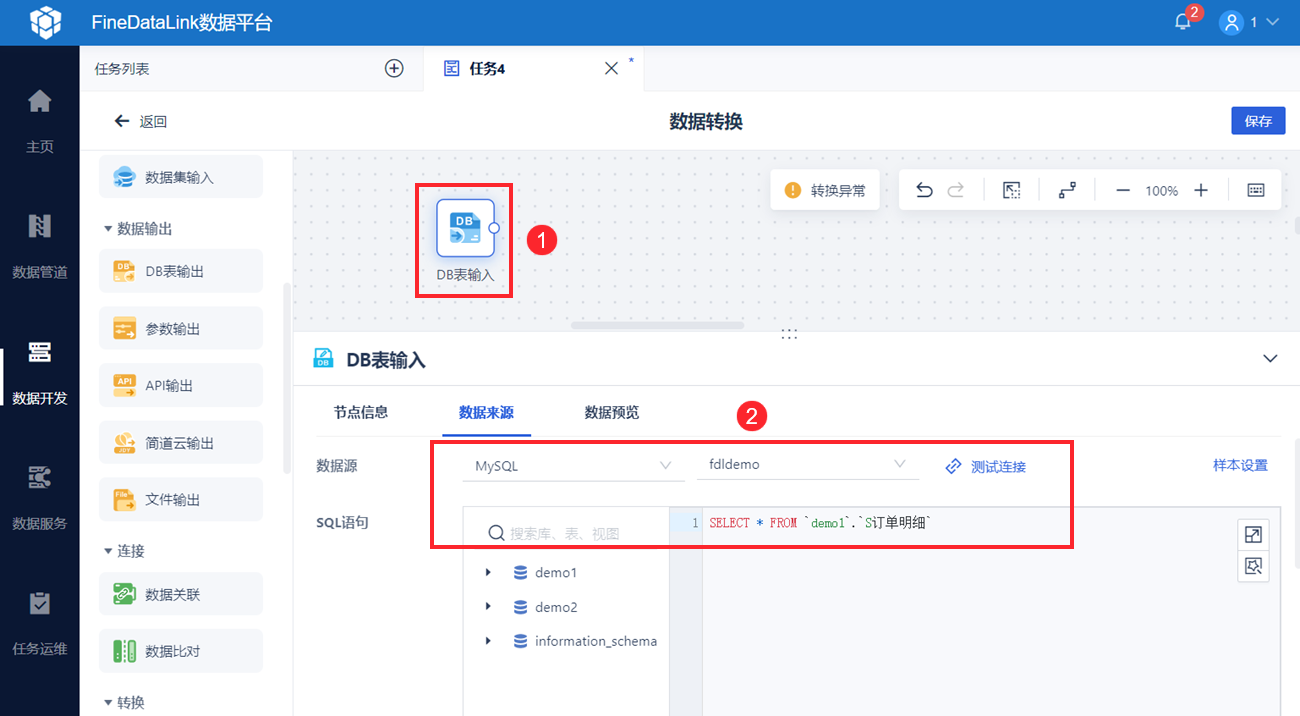Collapse the DB表输入 settings panel
Screen dimensions: 1300x716
[x=1270, y=358]
